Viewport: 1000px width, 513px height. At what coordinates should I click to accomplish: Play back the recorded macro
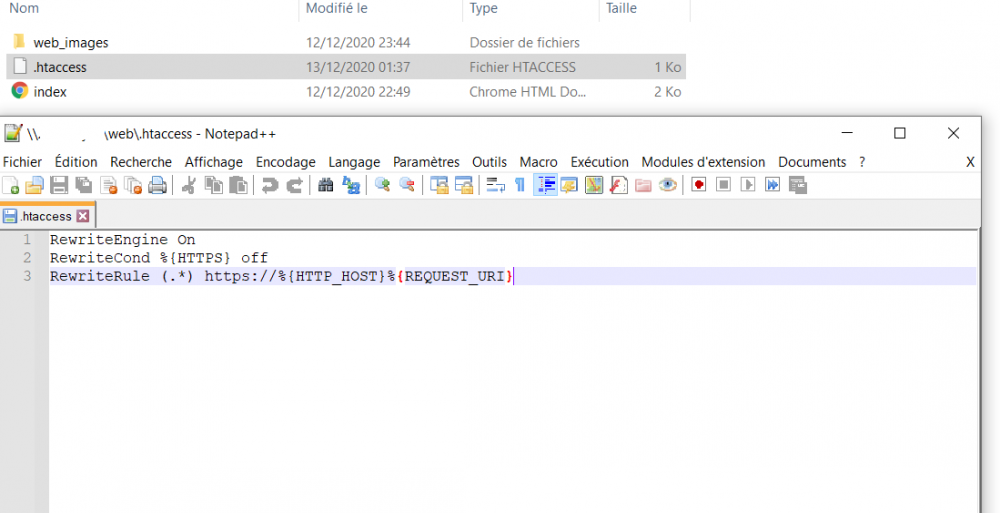(748, 186)
